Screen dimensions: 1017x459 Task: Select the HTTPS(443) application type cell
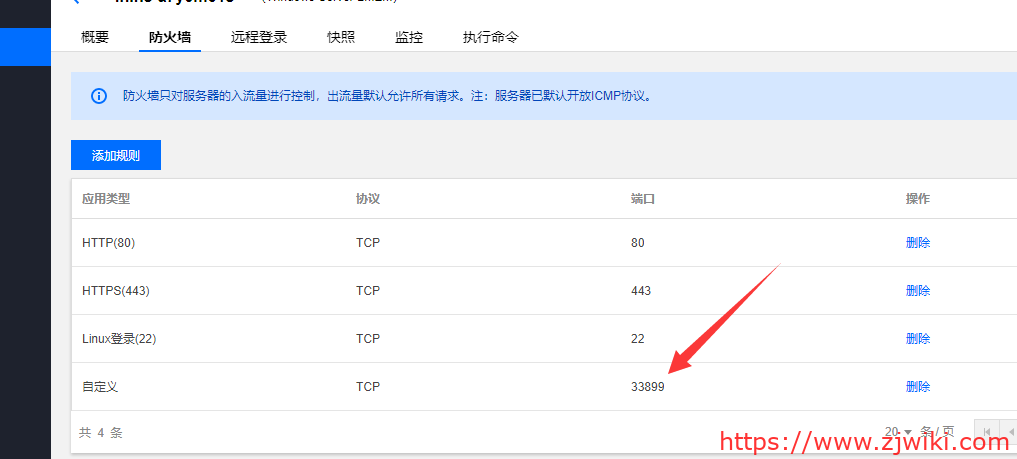click(115, 291)
